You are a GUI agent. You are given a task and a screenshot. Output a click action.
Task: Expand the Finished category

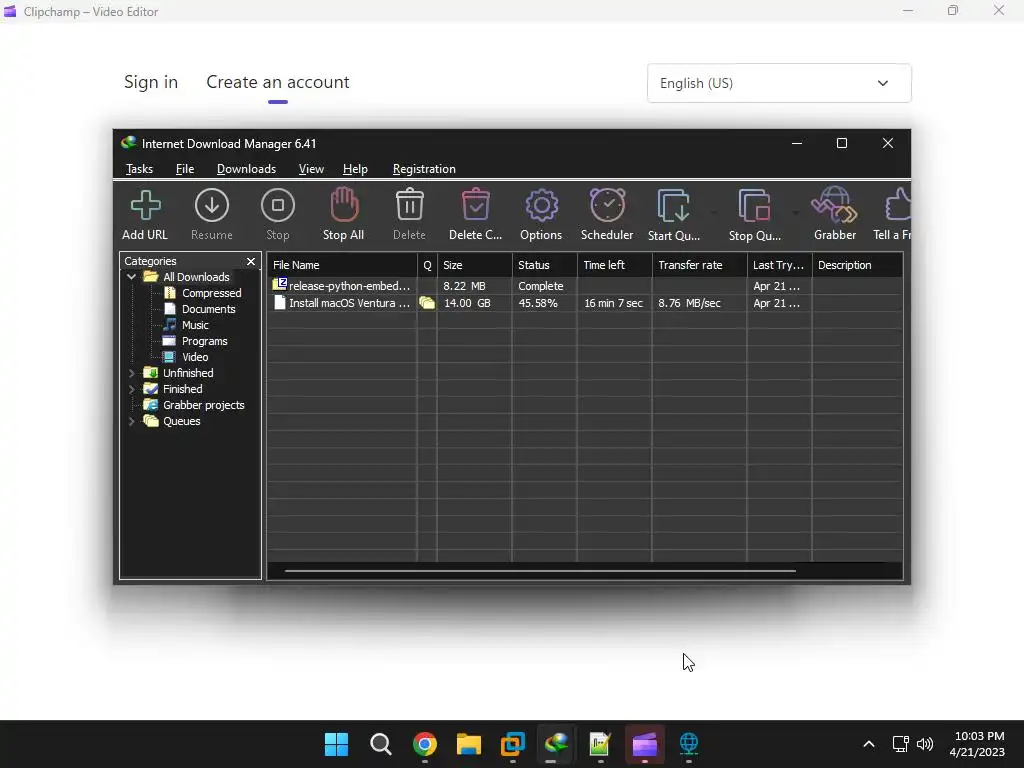point(131,389)
